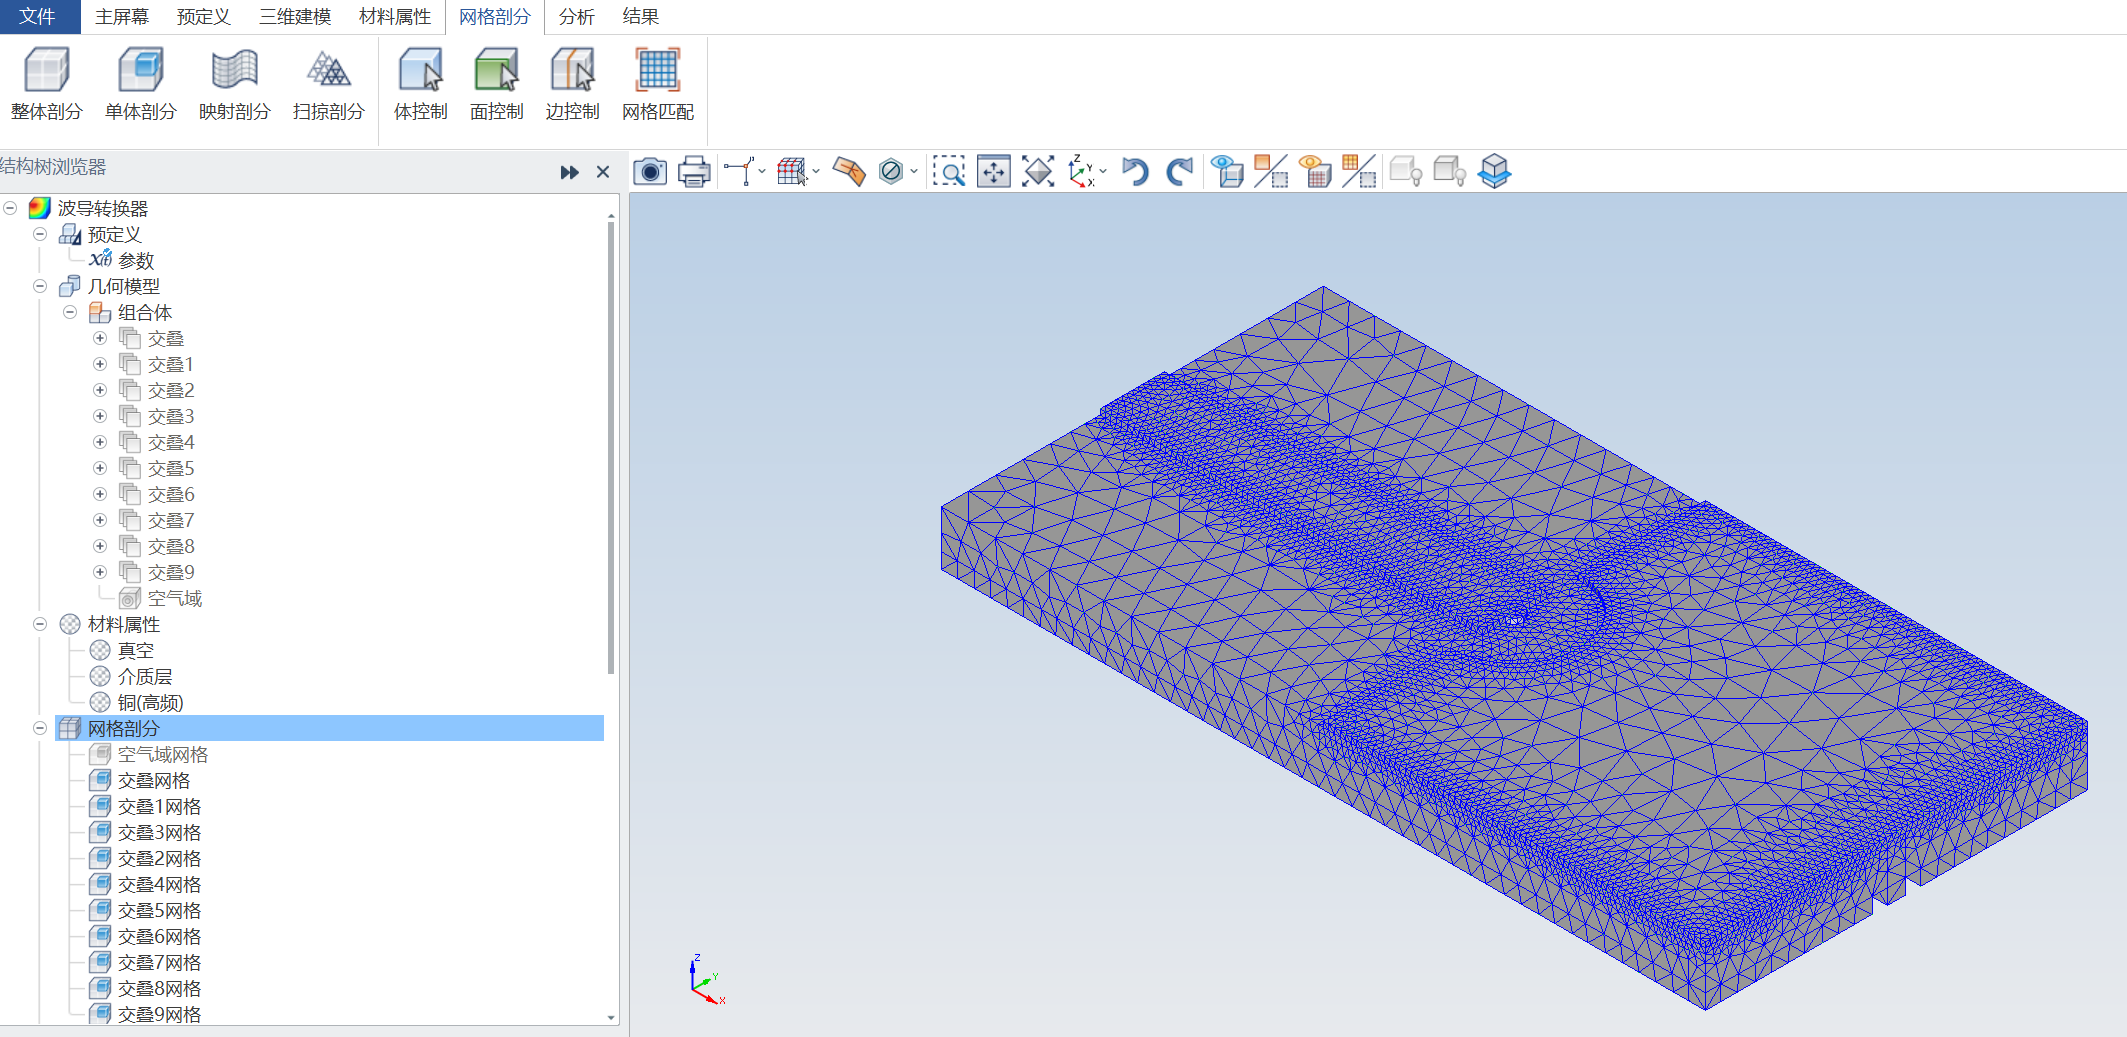Open dropdown arrow beside mesh selection icon
The image size is (2127, 1037).
816,172
